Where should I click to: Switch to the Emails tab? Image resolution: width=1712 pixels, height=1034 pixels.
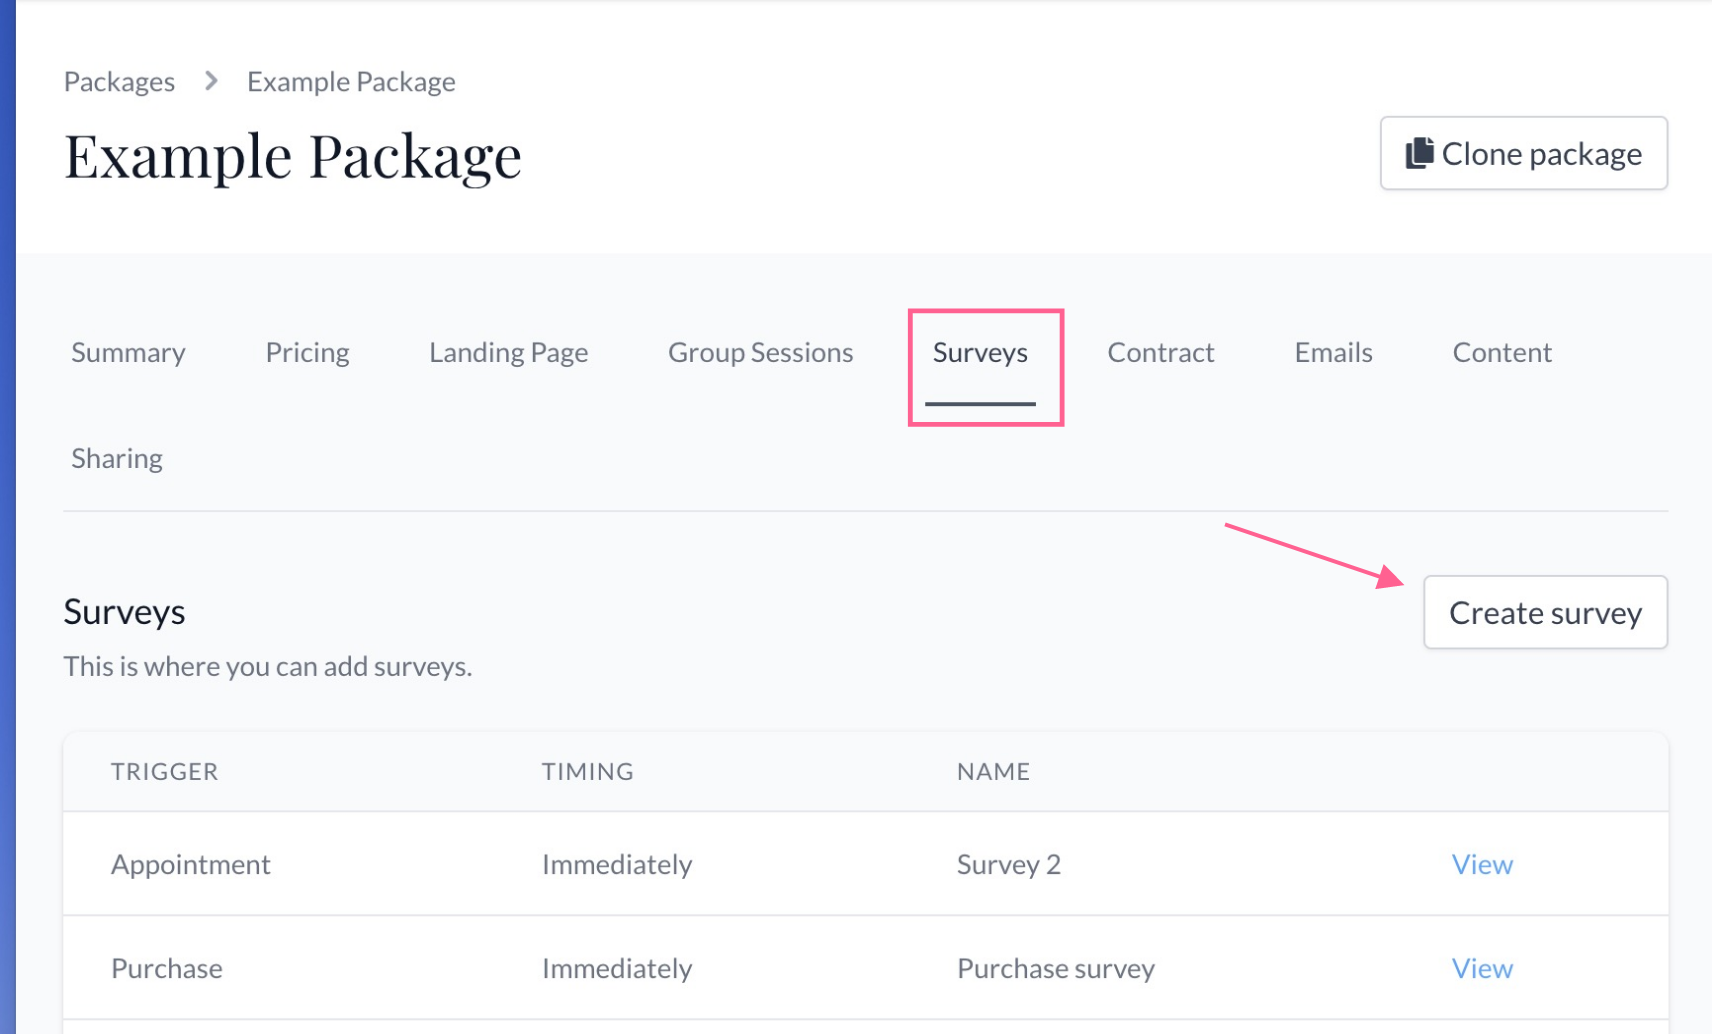(x=1333, y=352)
